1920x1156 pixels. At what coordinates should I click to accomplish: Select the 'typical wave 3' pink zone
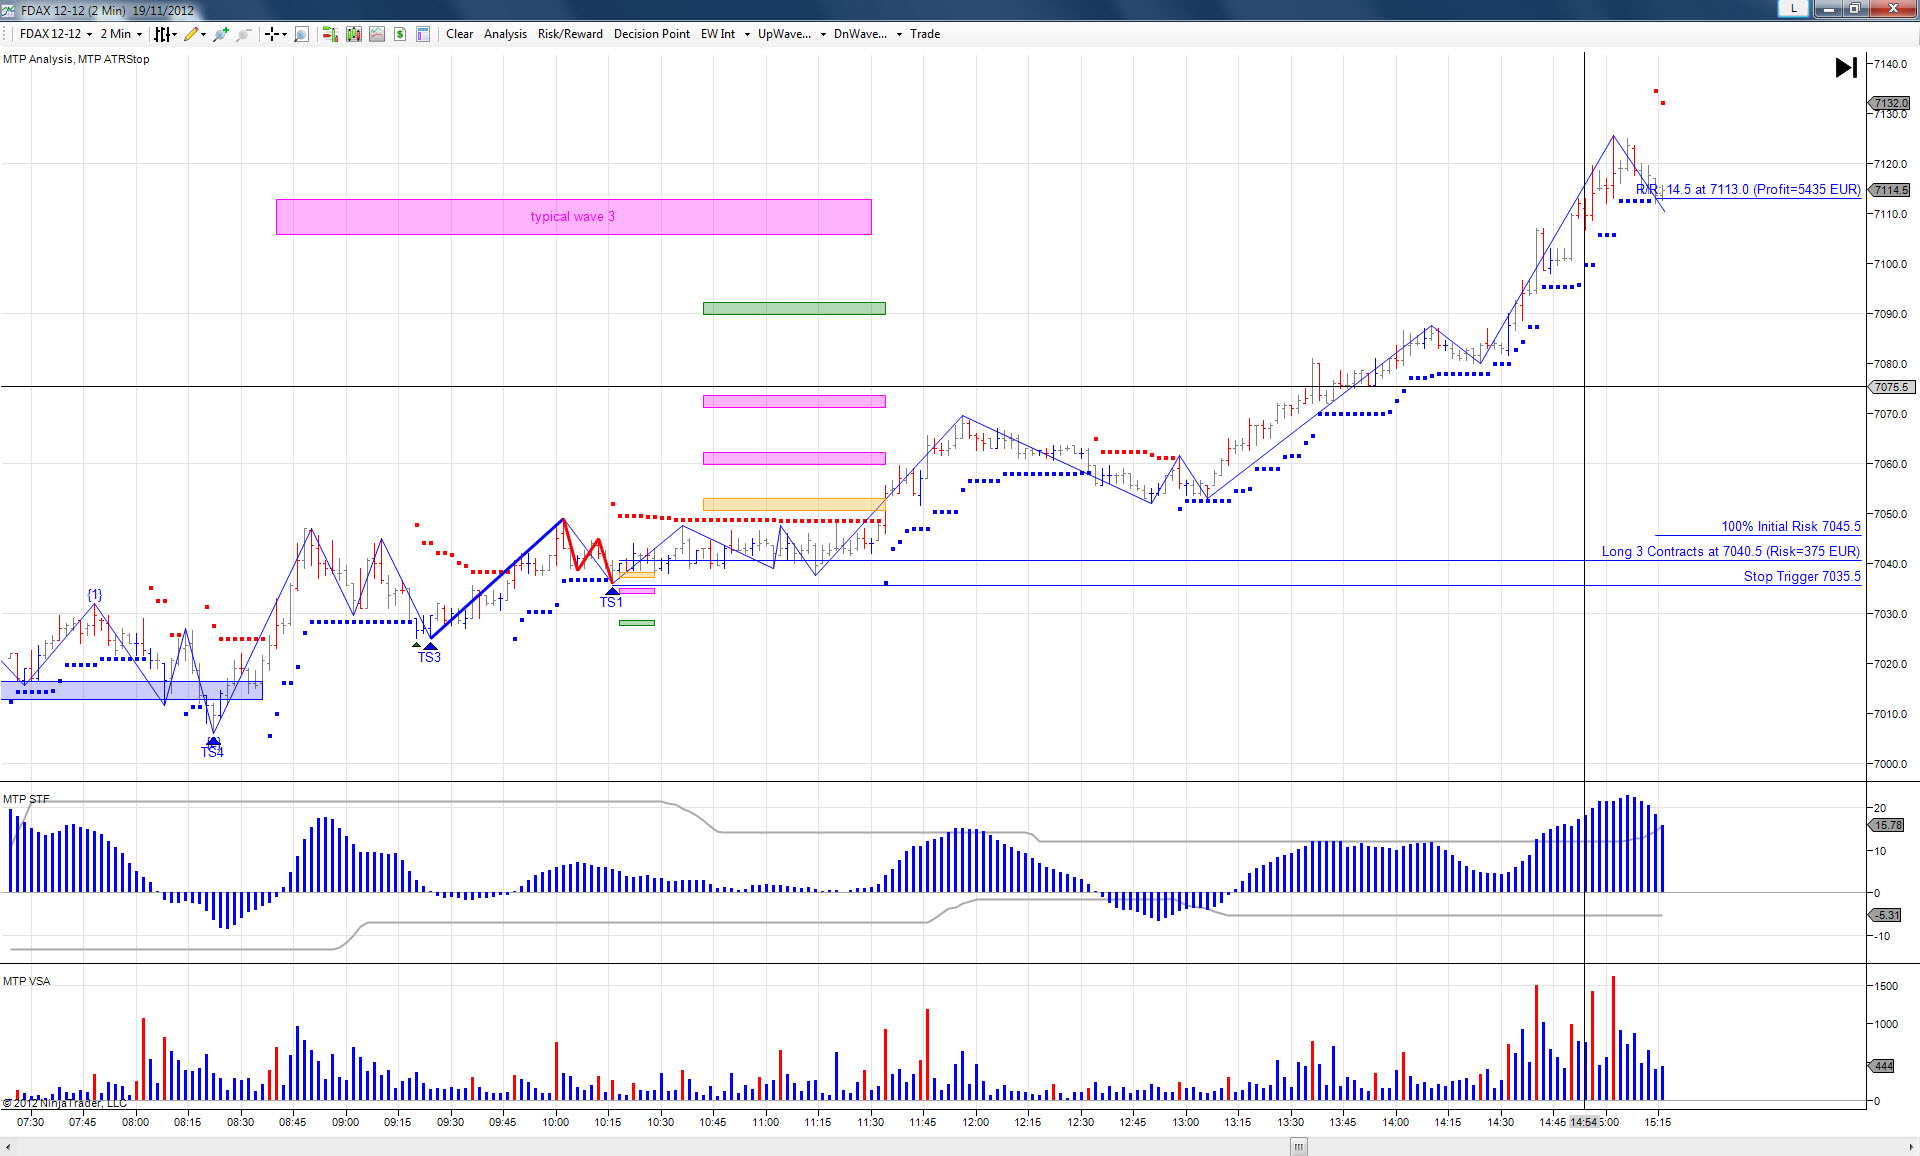tap(573, 217)
